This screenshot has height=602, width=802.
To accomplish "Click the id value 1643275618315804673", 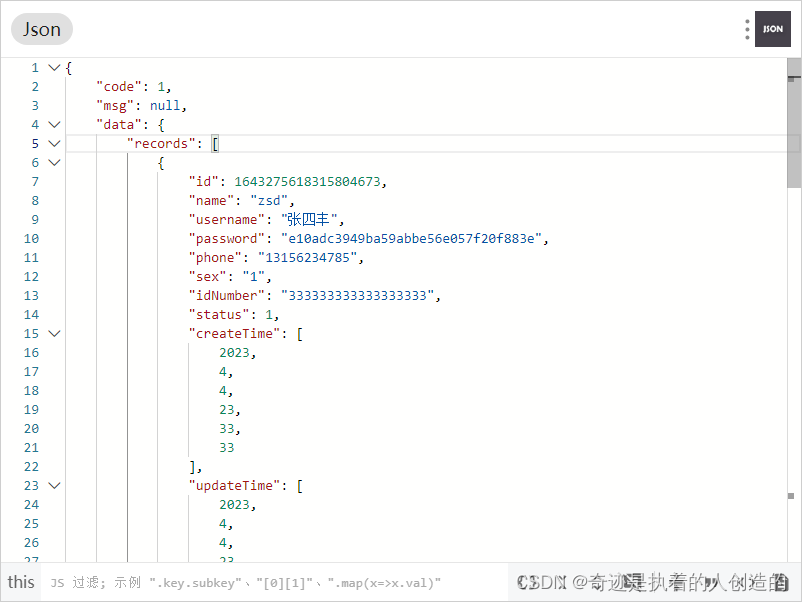I will tap(307, 182).
